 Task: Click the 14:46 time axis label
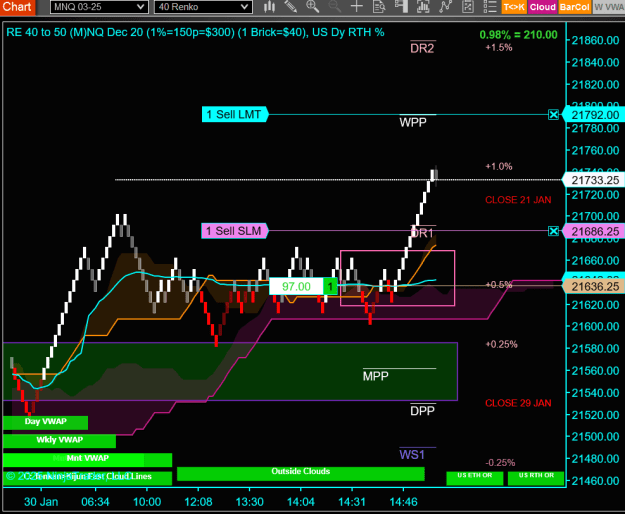[403, 502]
